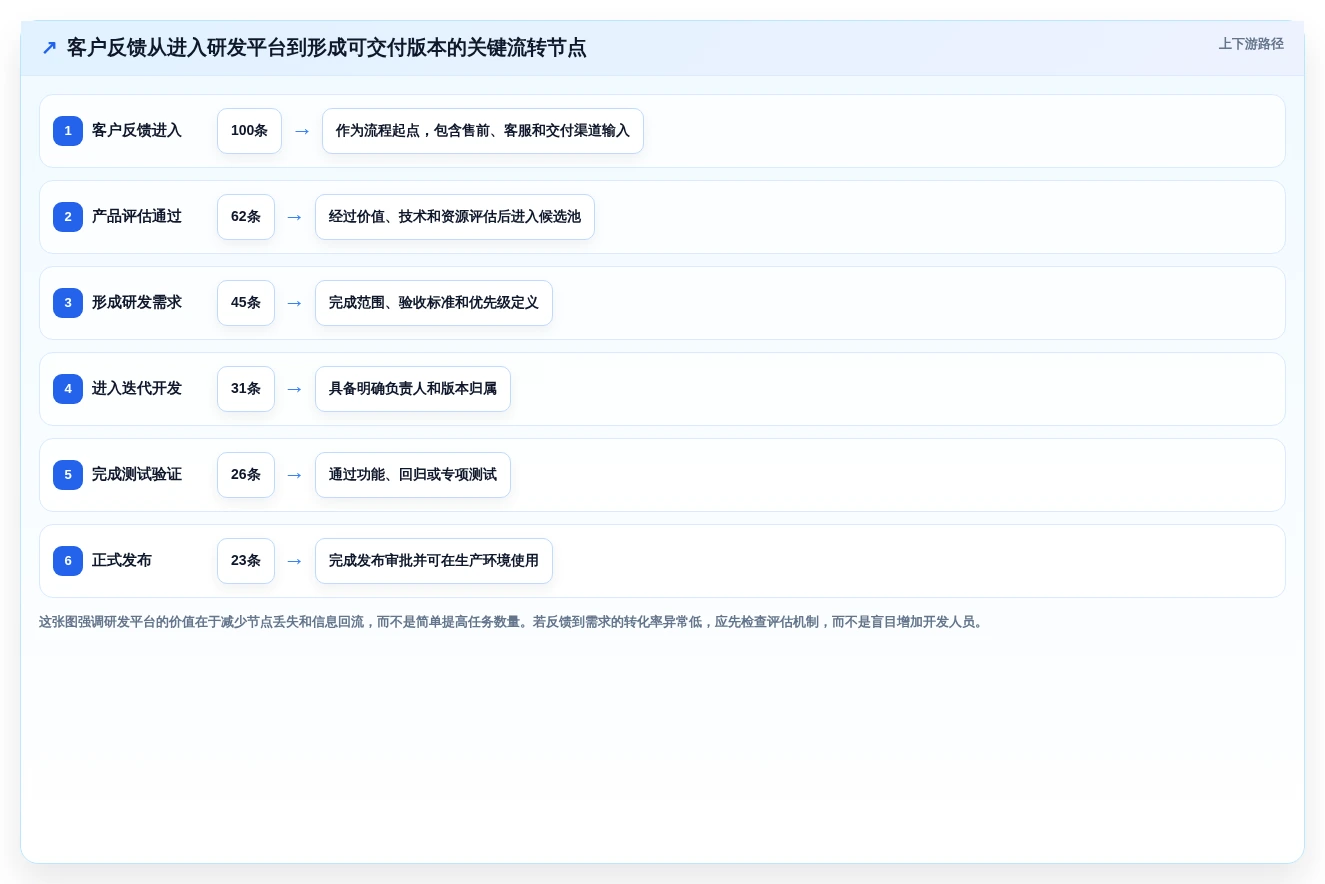Screen dimensions: 1325x884
Task: Click the step 5 number badge
Action: click(68, 475)
